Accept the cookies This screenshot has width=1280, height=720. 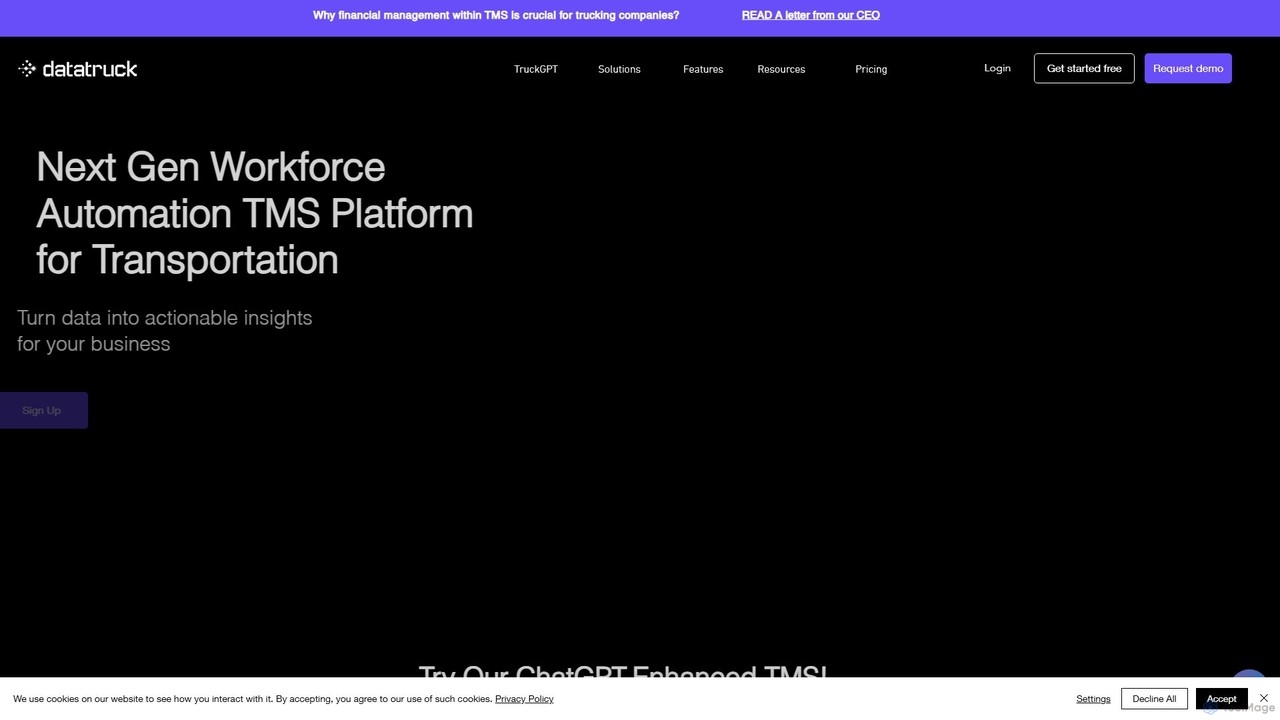pyautogui.click(x=1221, y=699)
